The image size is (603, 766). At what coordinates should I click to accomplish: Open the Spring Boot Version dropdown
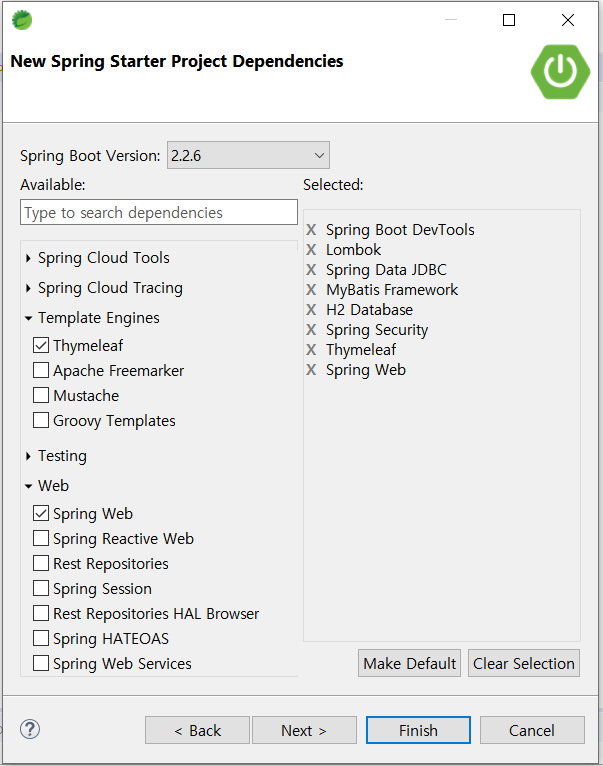coord(248,155)
